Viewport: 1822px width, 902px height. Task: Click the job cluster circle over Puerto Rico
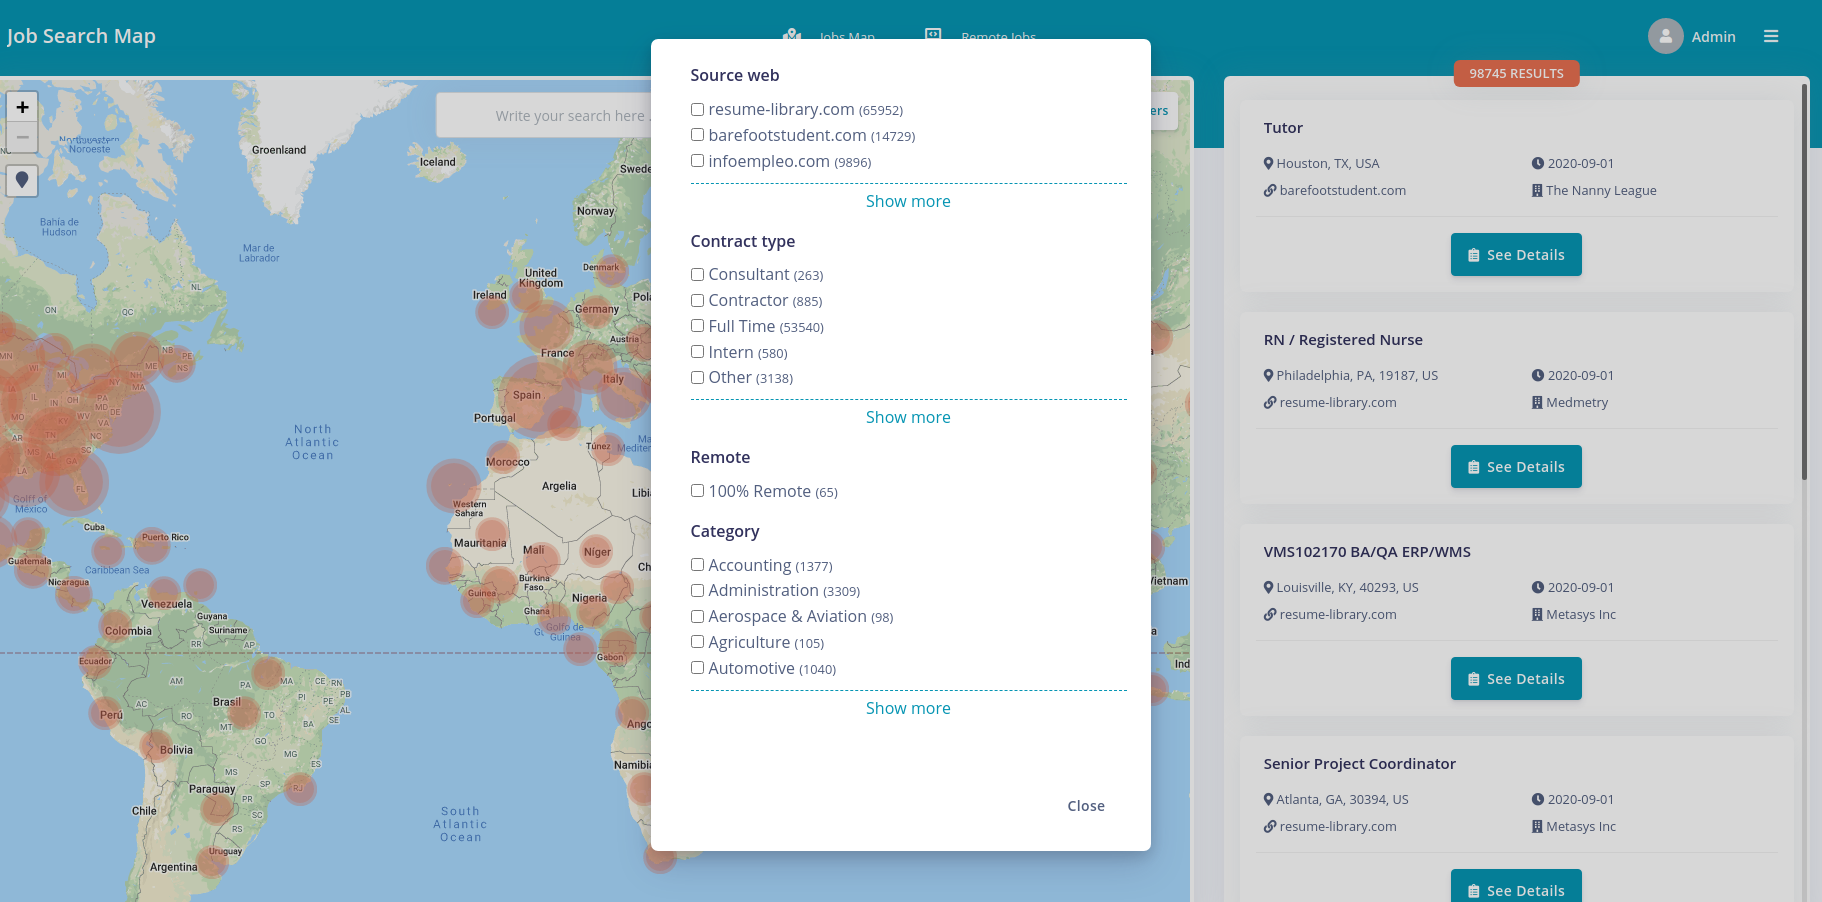152,546
